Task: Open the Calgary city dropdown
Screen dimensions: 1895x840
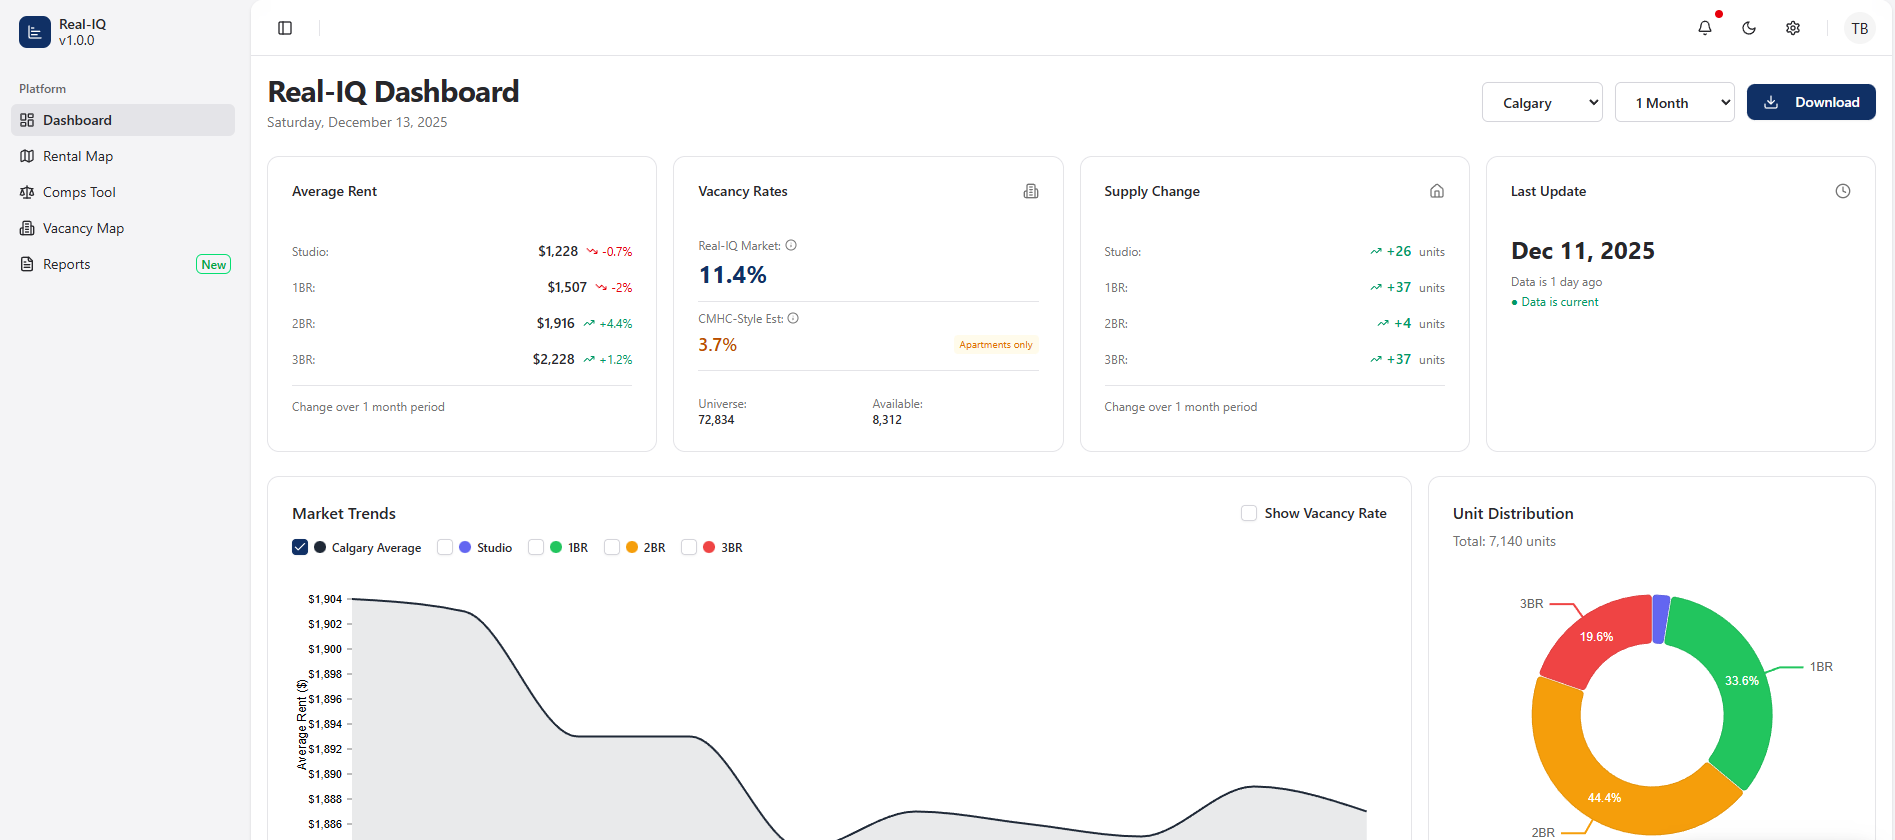Action: [1542, 102]
